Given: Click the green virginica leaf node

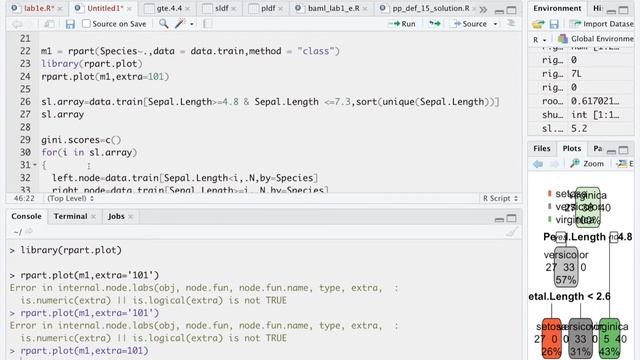Looking at the screenshot, I should pos(609,338).
